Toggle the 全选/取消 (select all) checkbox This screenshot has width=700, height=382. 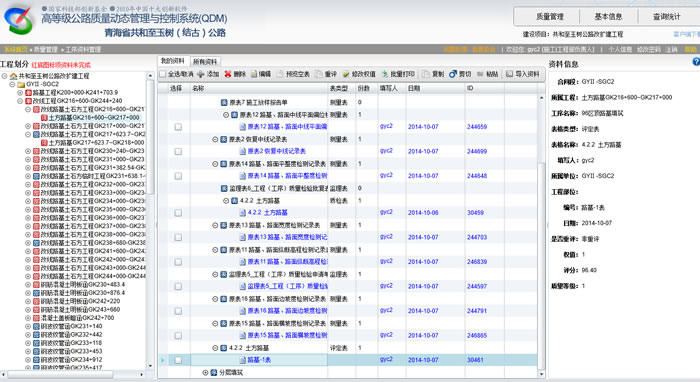tap(163, 74)
